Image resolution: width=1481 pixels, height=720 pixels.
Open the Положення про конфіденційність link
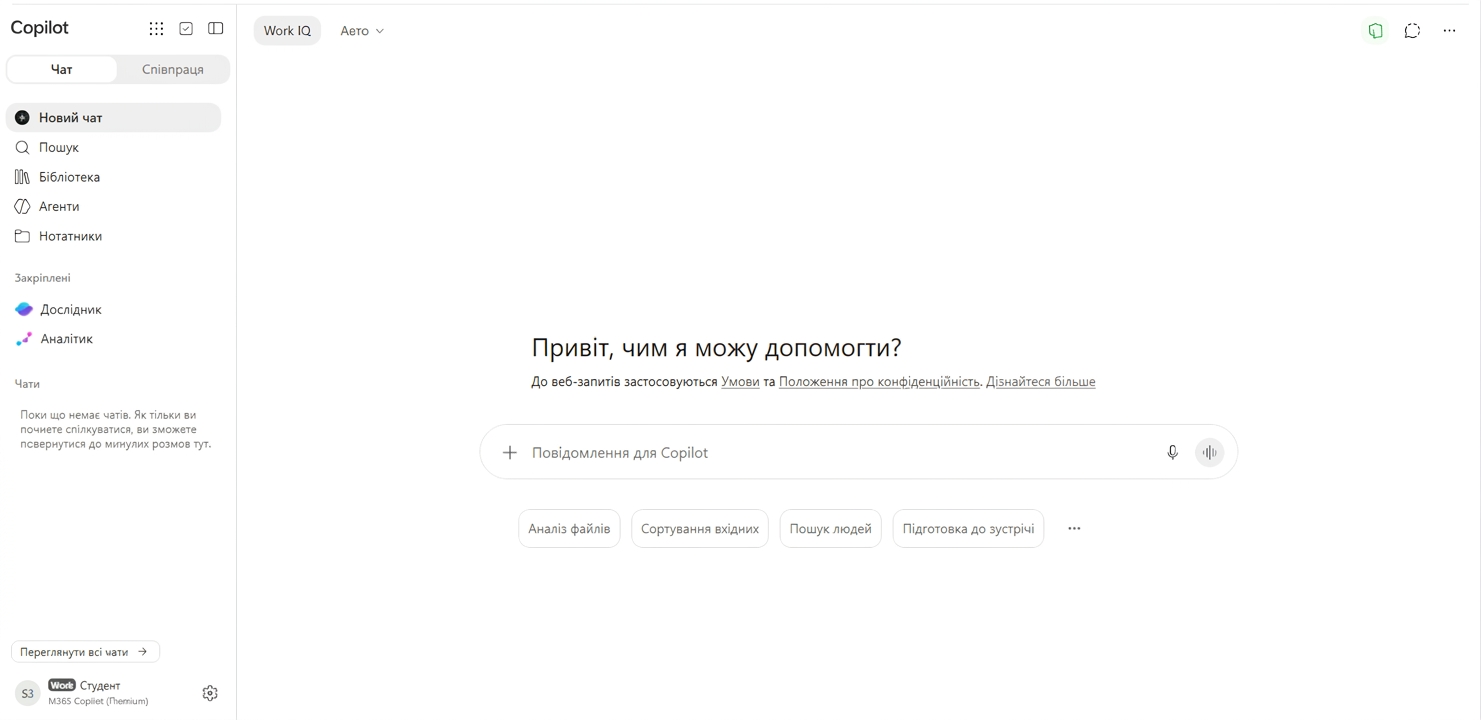pyautogui.click(x=879, y=382)
